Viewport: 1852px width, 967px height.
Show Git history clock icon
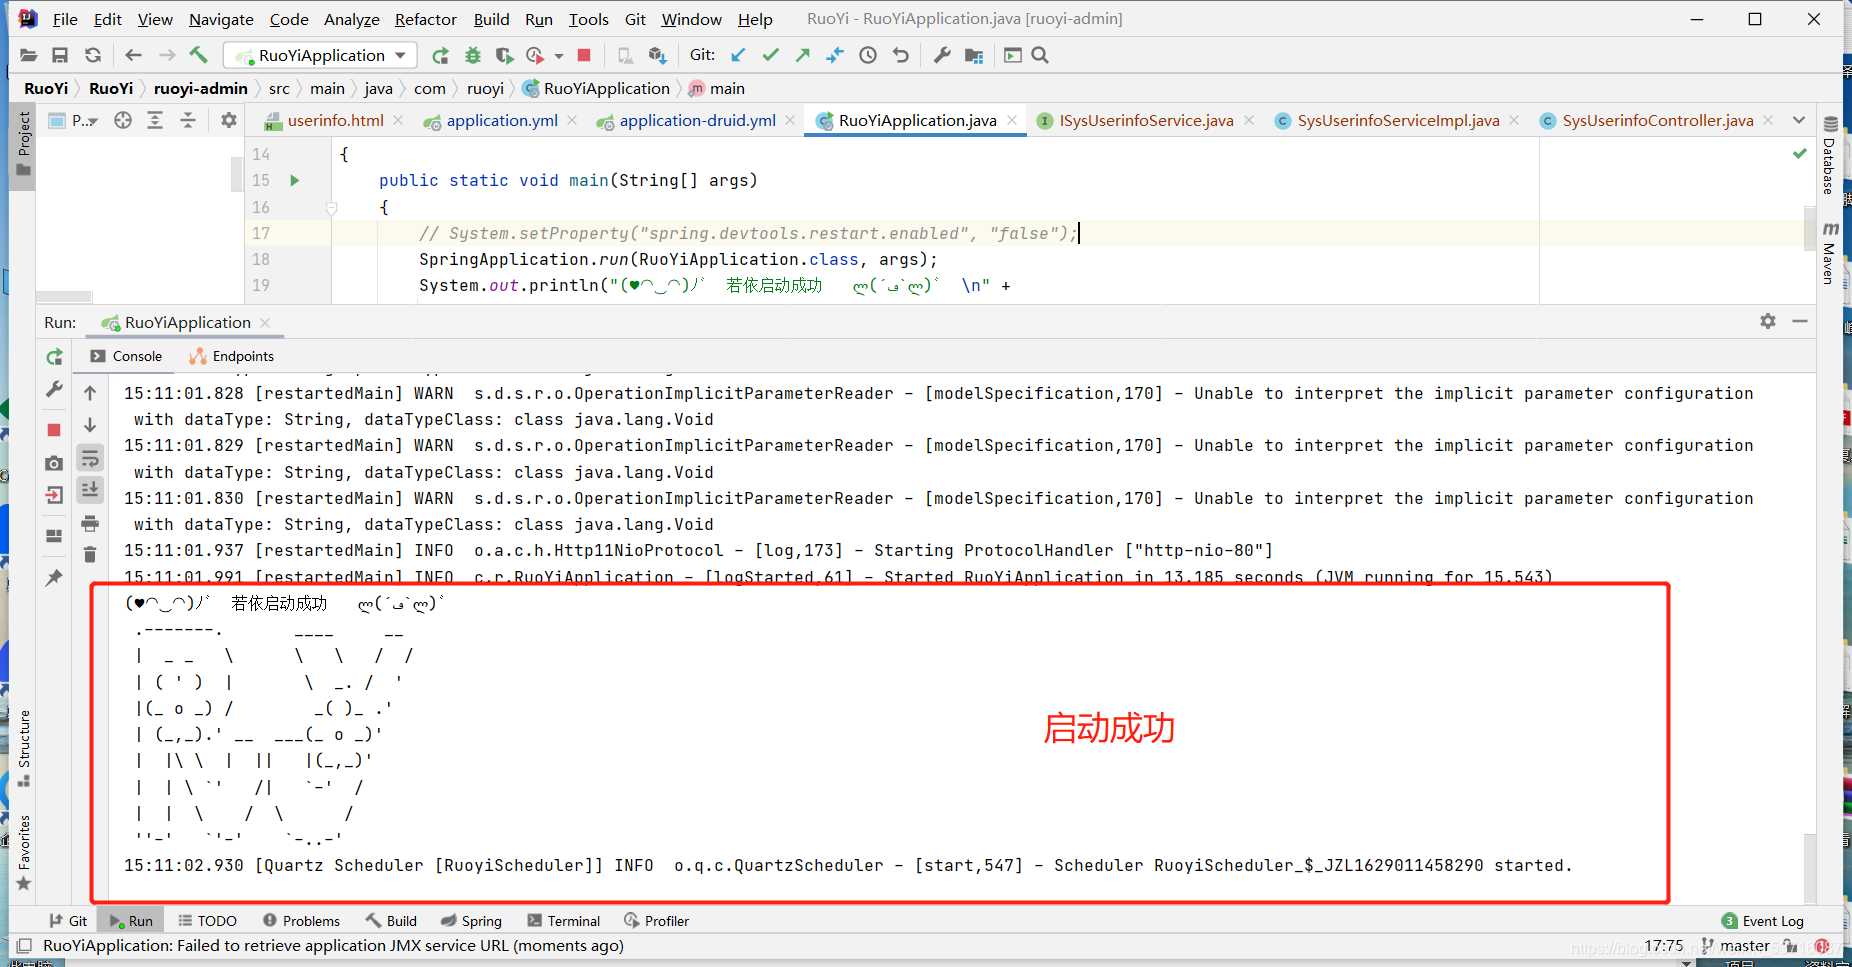868,55
